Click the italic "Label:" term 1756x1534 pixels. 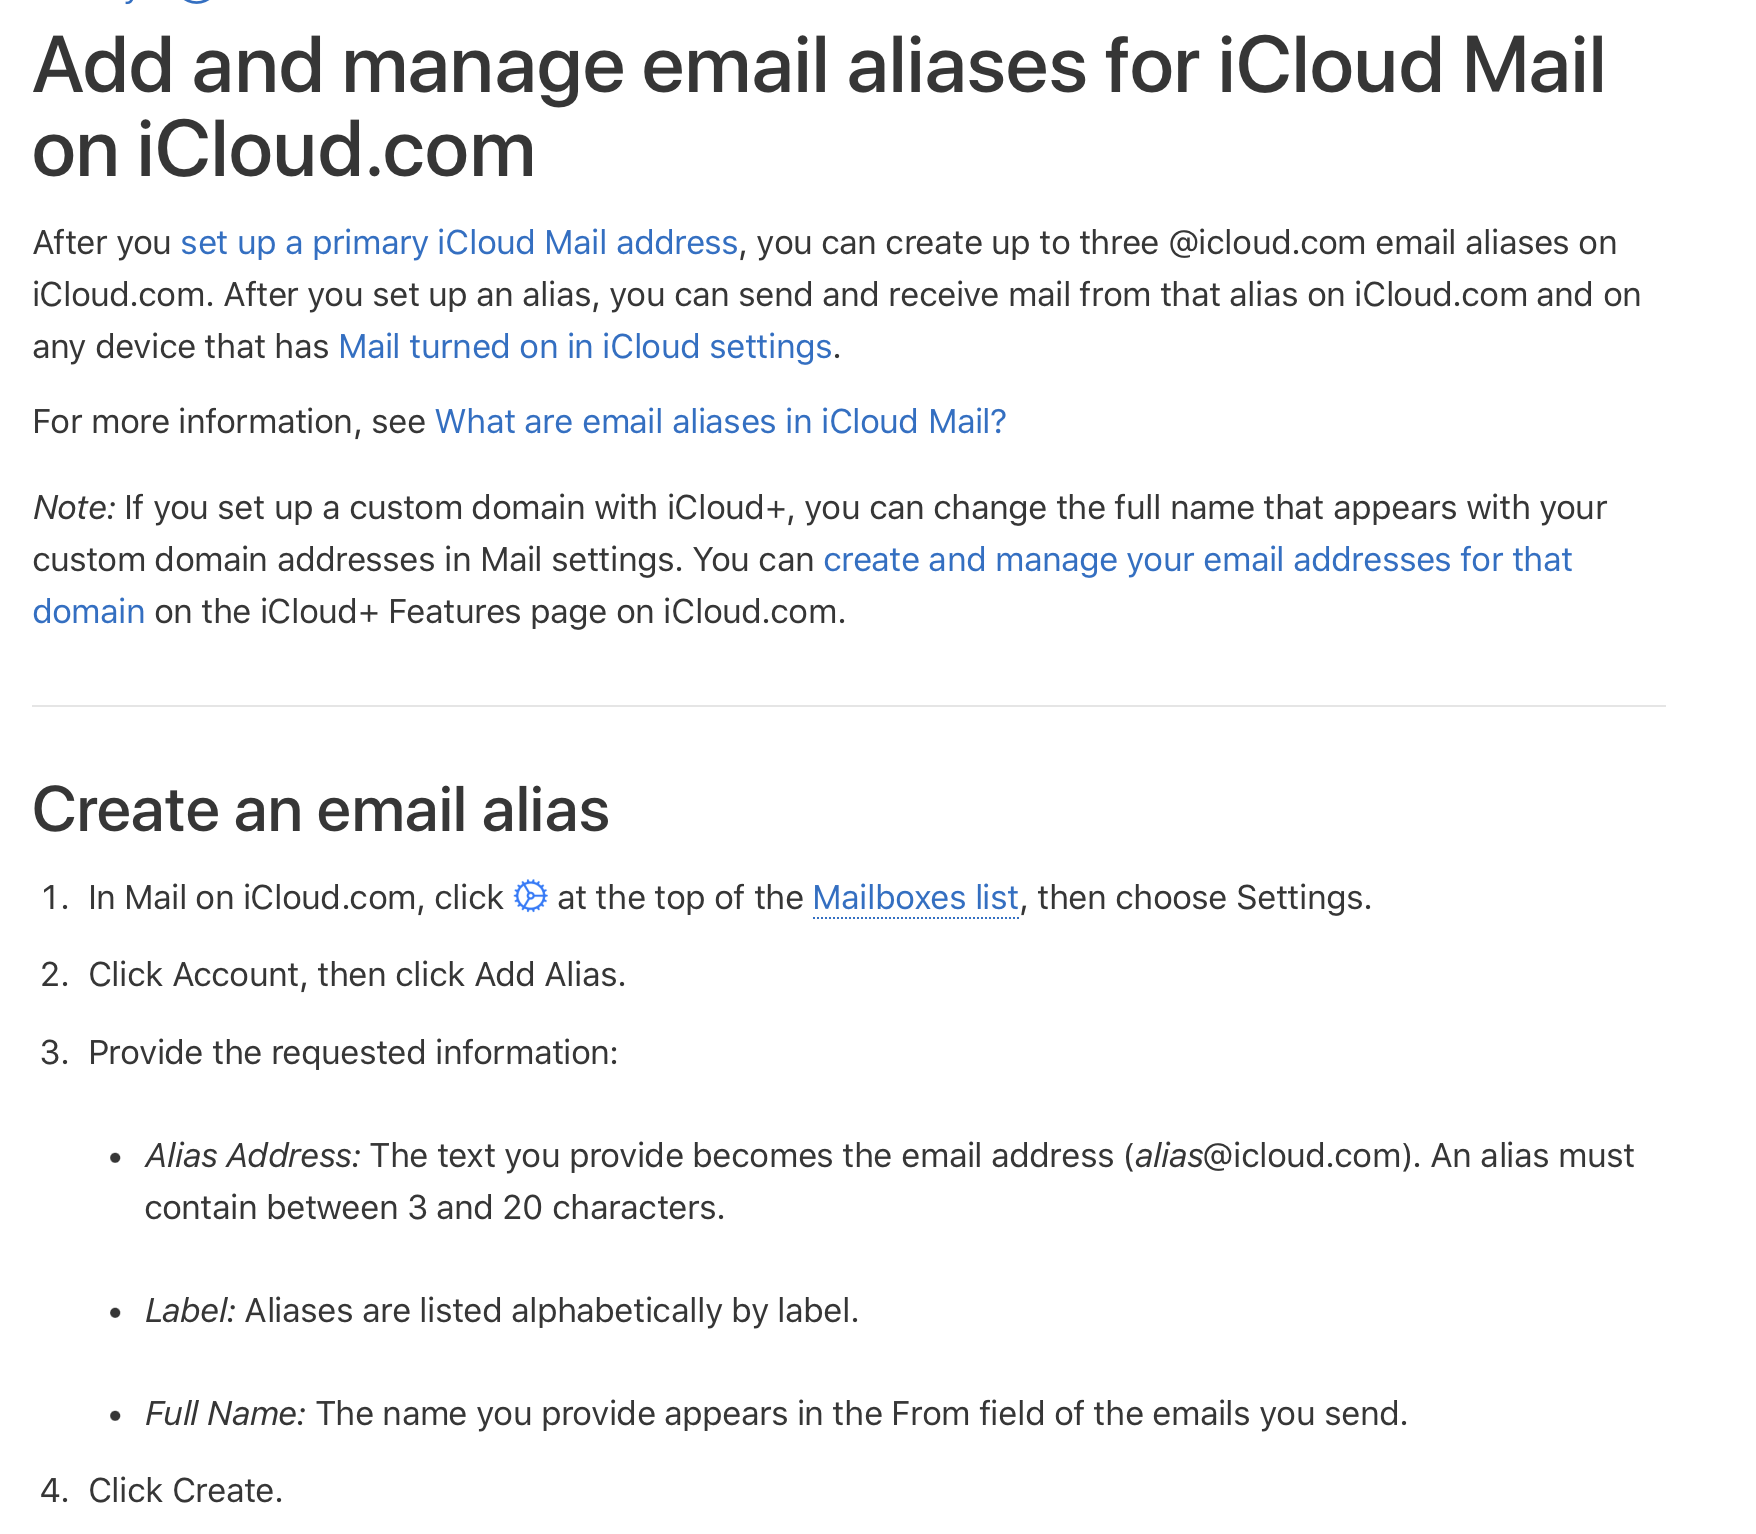[190, 1311]
